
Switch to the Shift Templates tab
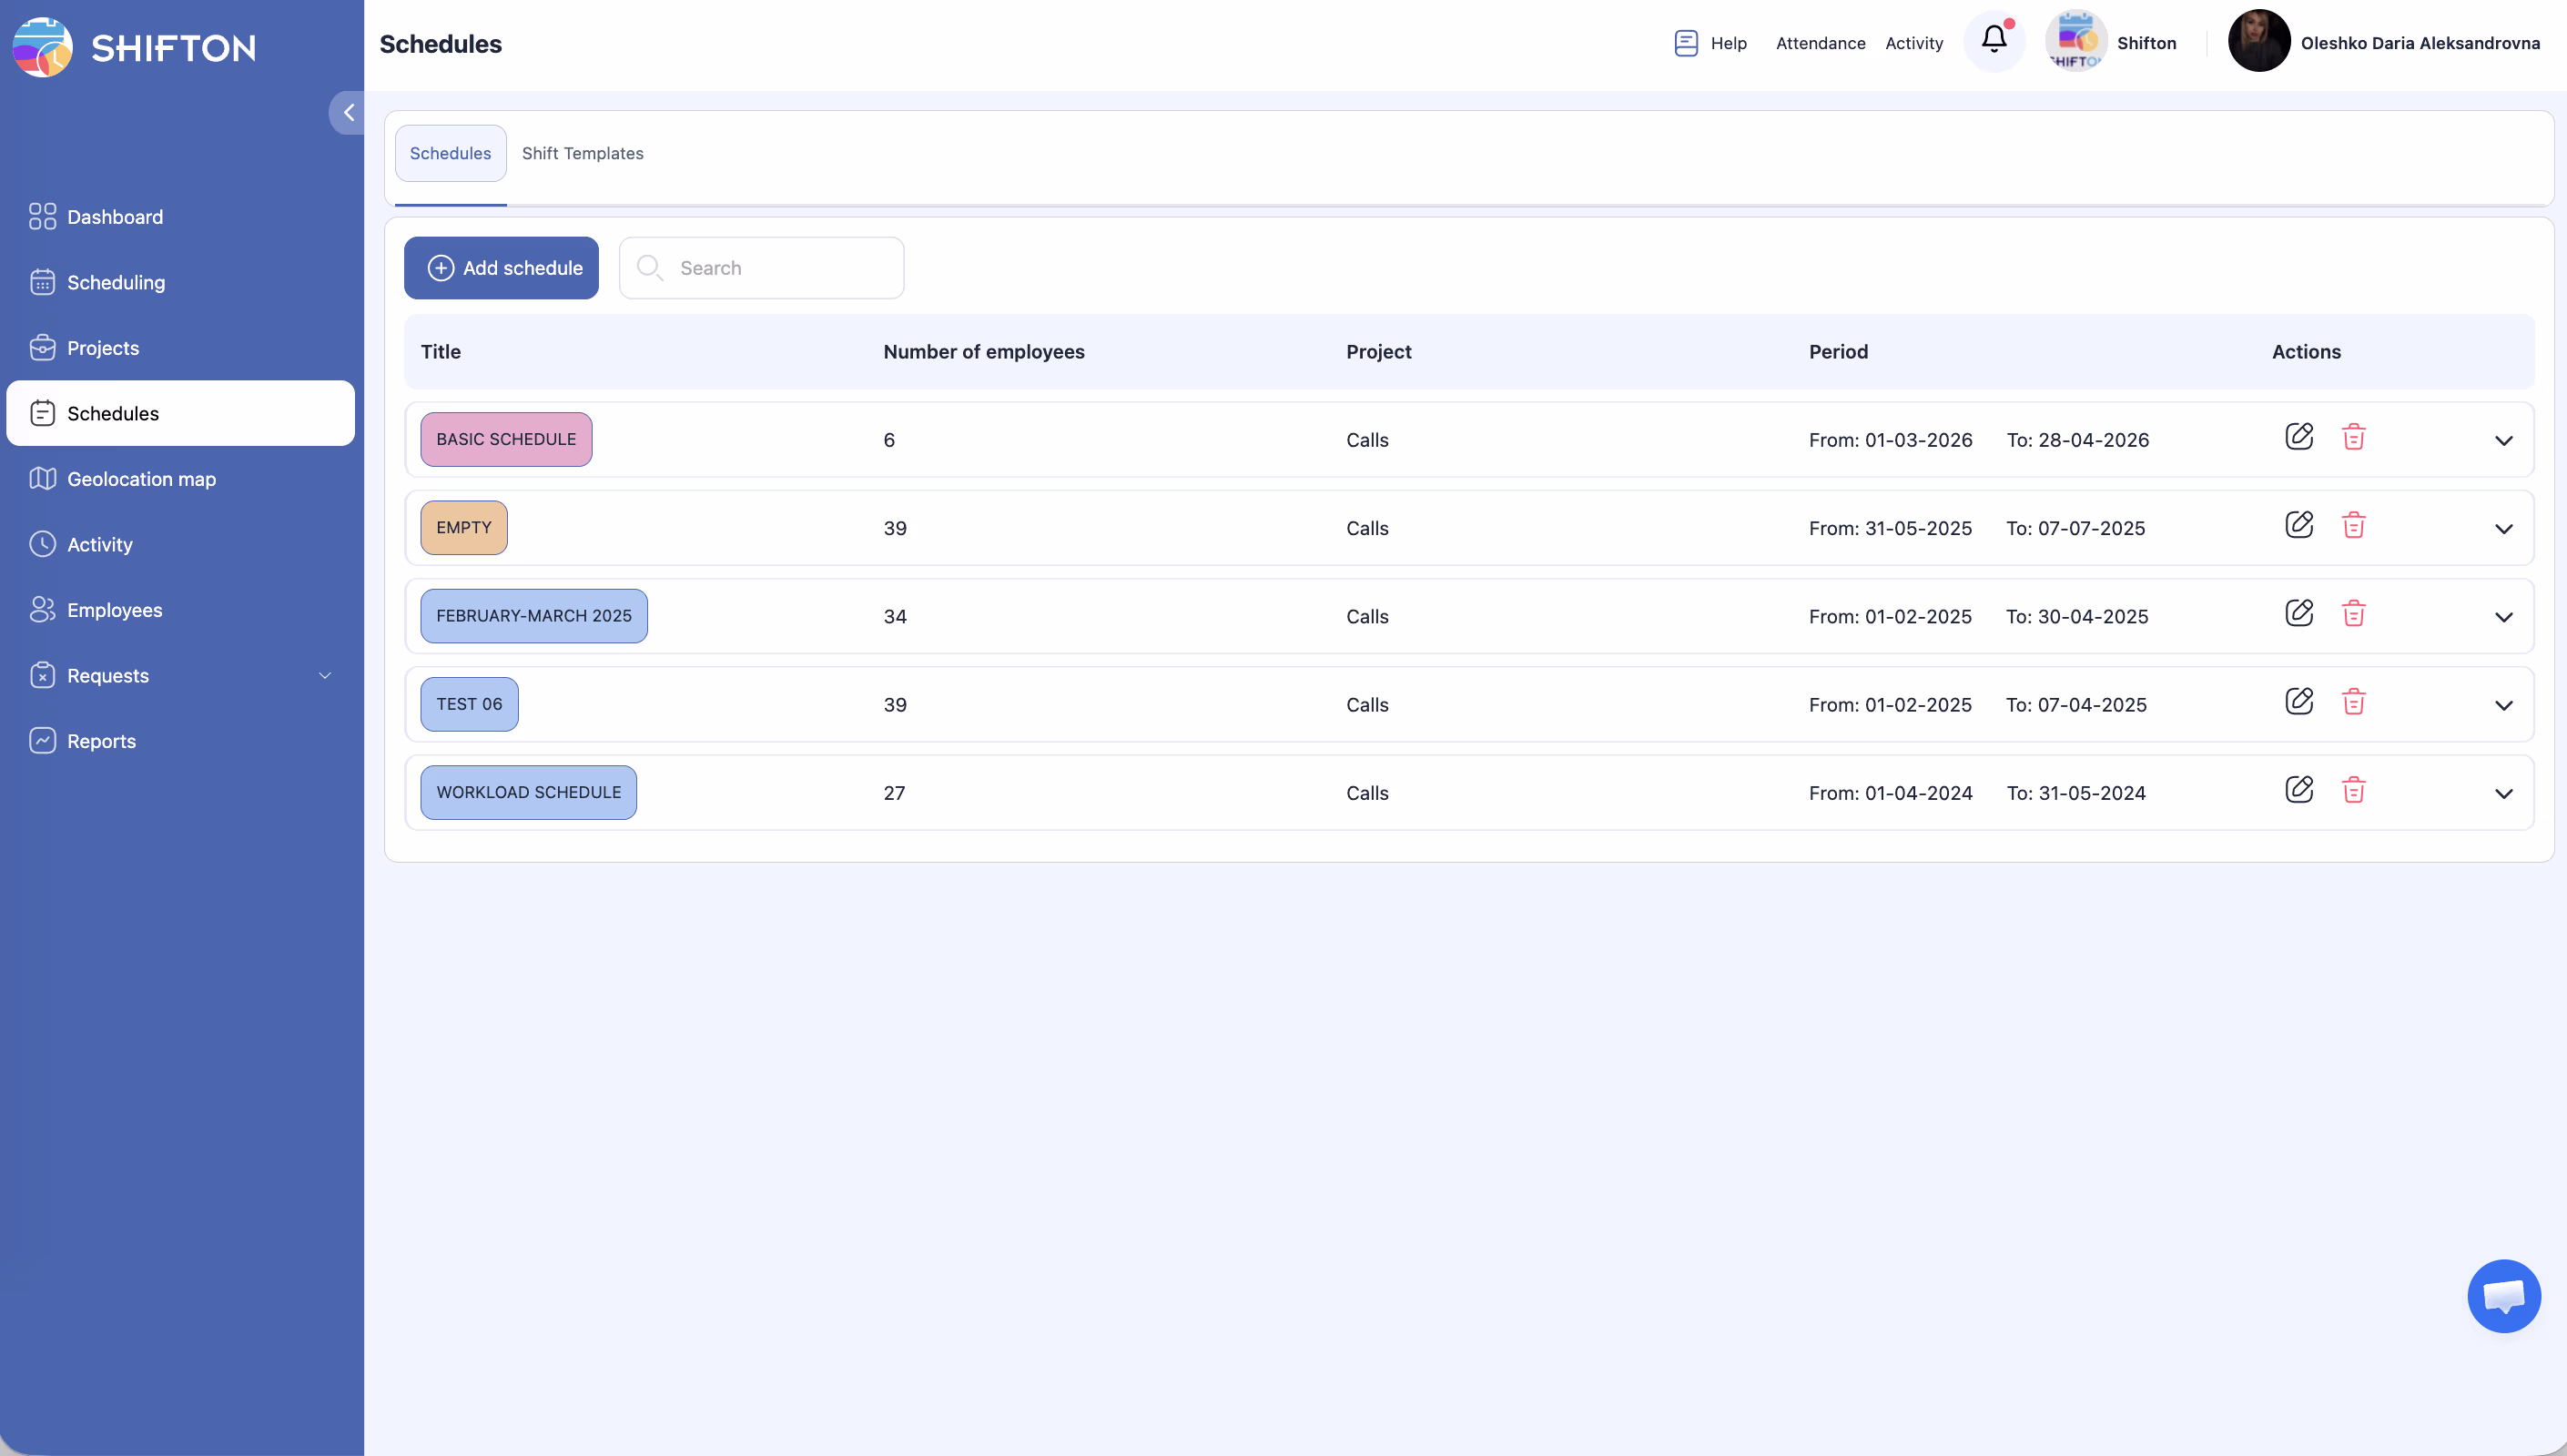pos(582,153)
